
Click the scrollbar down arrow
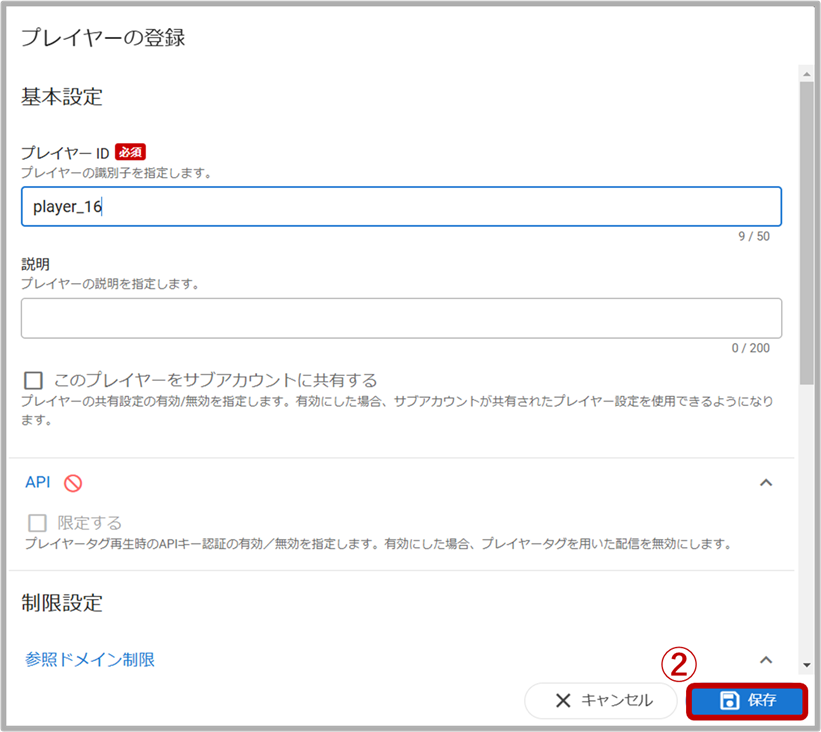coord(807,665)
